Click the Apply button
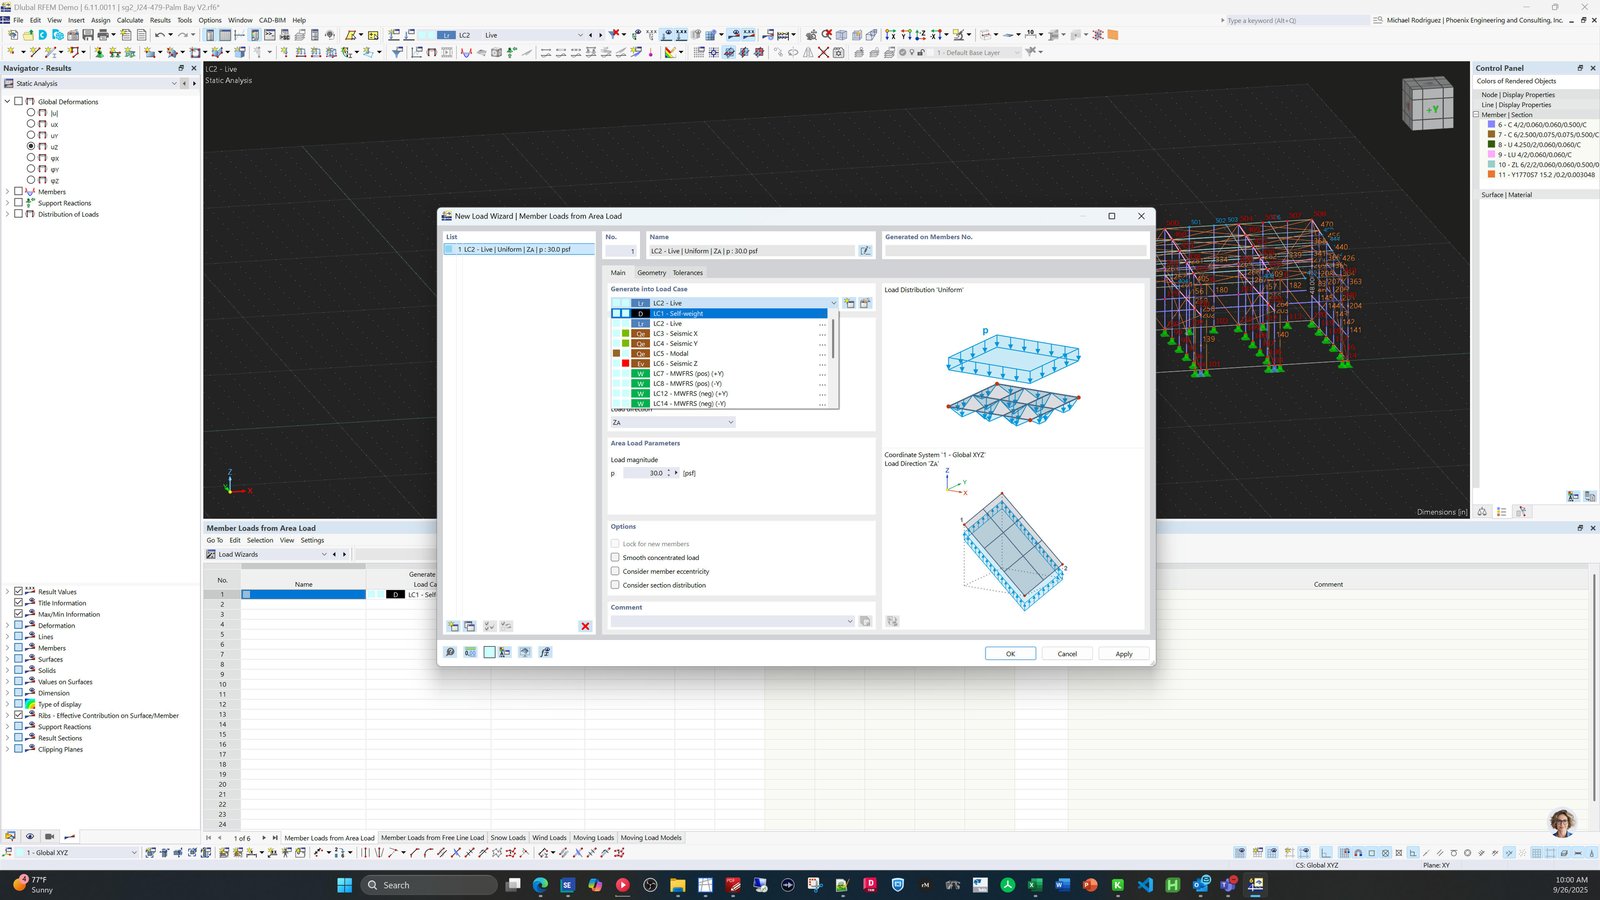This screenshot has width=1600, height=900. click(x=1124, y=653)
